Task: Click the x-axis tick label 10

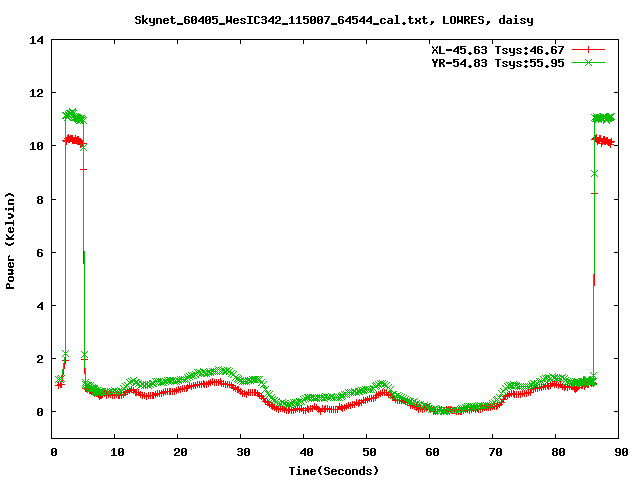Action: pyautogui.click(x=118, y=452)
